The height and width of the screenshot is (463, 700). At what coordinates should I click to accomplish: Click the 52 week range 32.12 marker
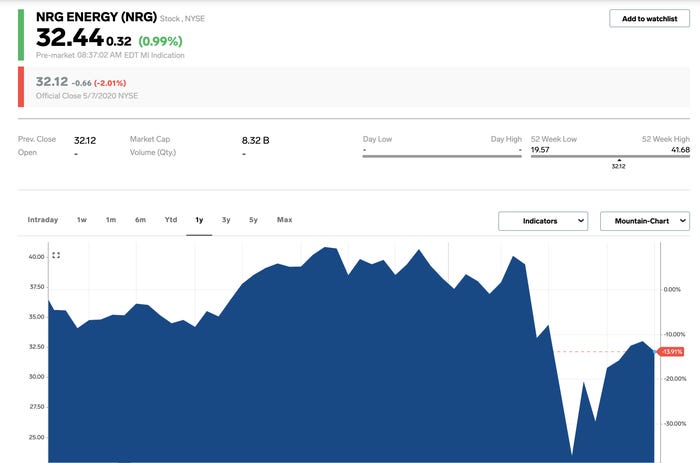pos(618,164)
